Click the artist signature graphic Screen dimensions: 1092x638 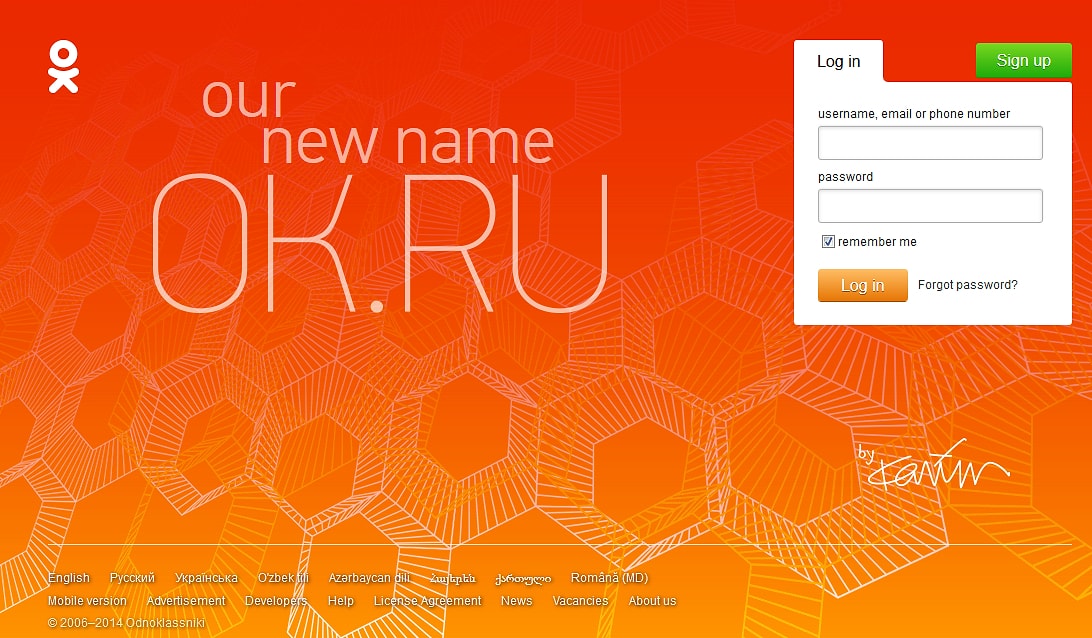pyautogui.click(x=933, y=465)
